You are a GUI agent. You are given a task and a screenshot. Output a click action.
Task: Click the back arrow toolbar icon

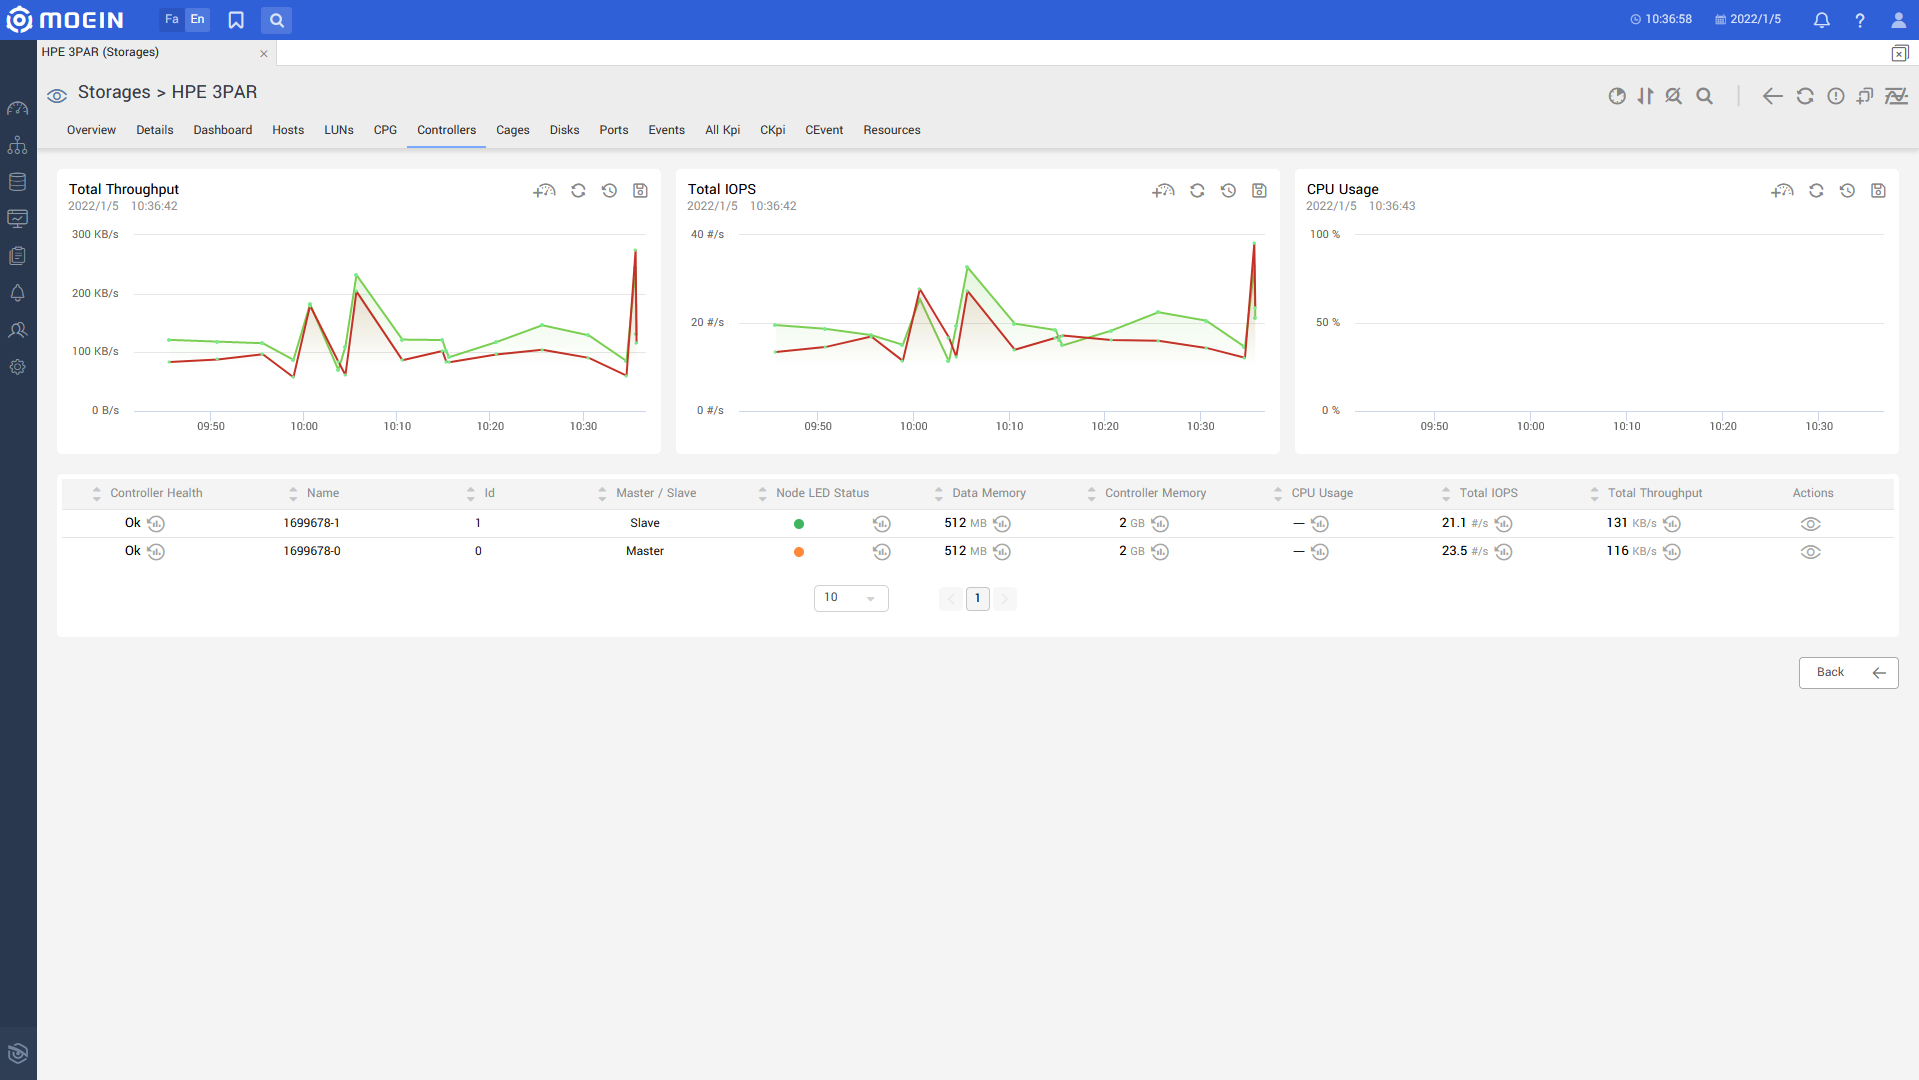[x=1772, y=96]
